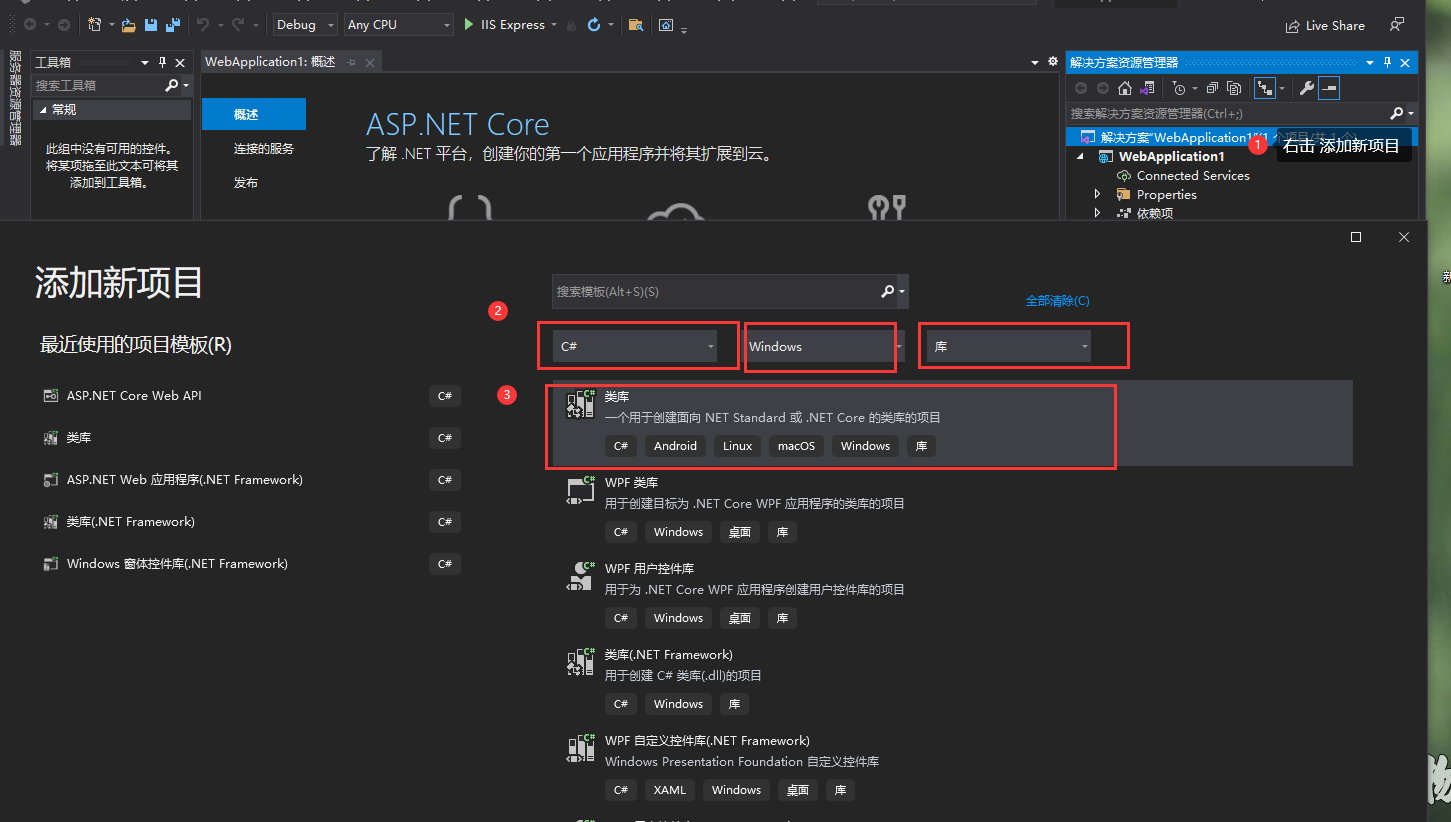Click the Collapse All icon in Solution Explorer

click(1212, 88)
